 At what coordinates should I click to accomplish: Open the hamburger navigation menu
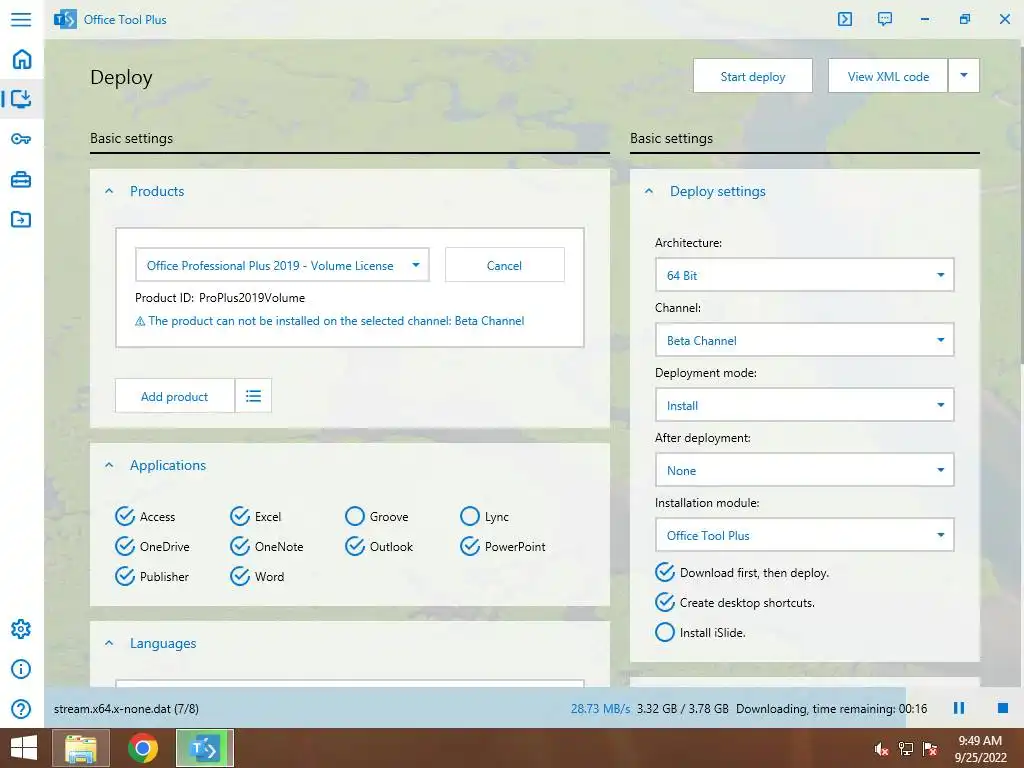21,19
